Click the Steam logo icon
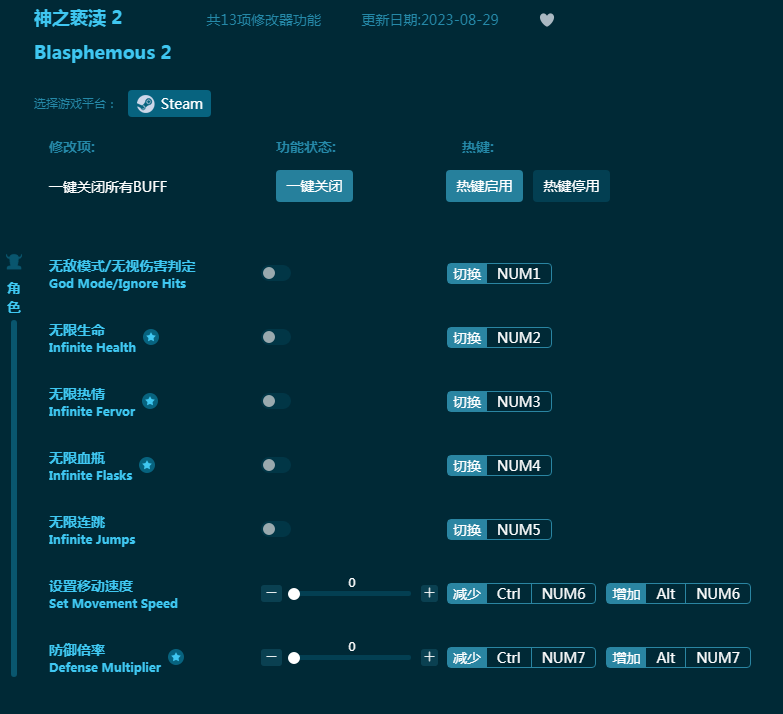The image size is (783, 714). [x=145, y=104]
